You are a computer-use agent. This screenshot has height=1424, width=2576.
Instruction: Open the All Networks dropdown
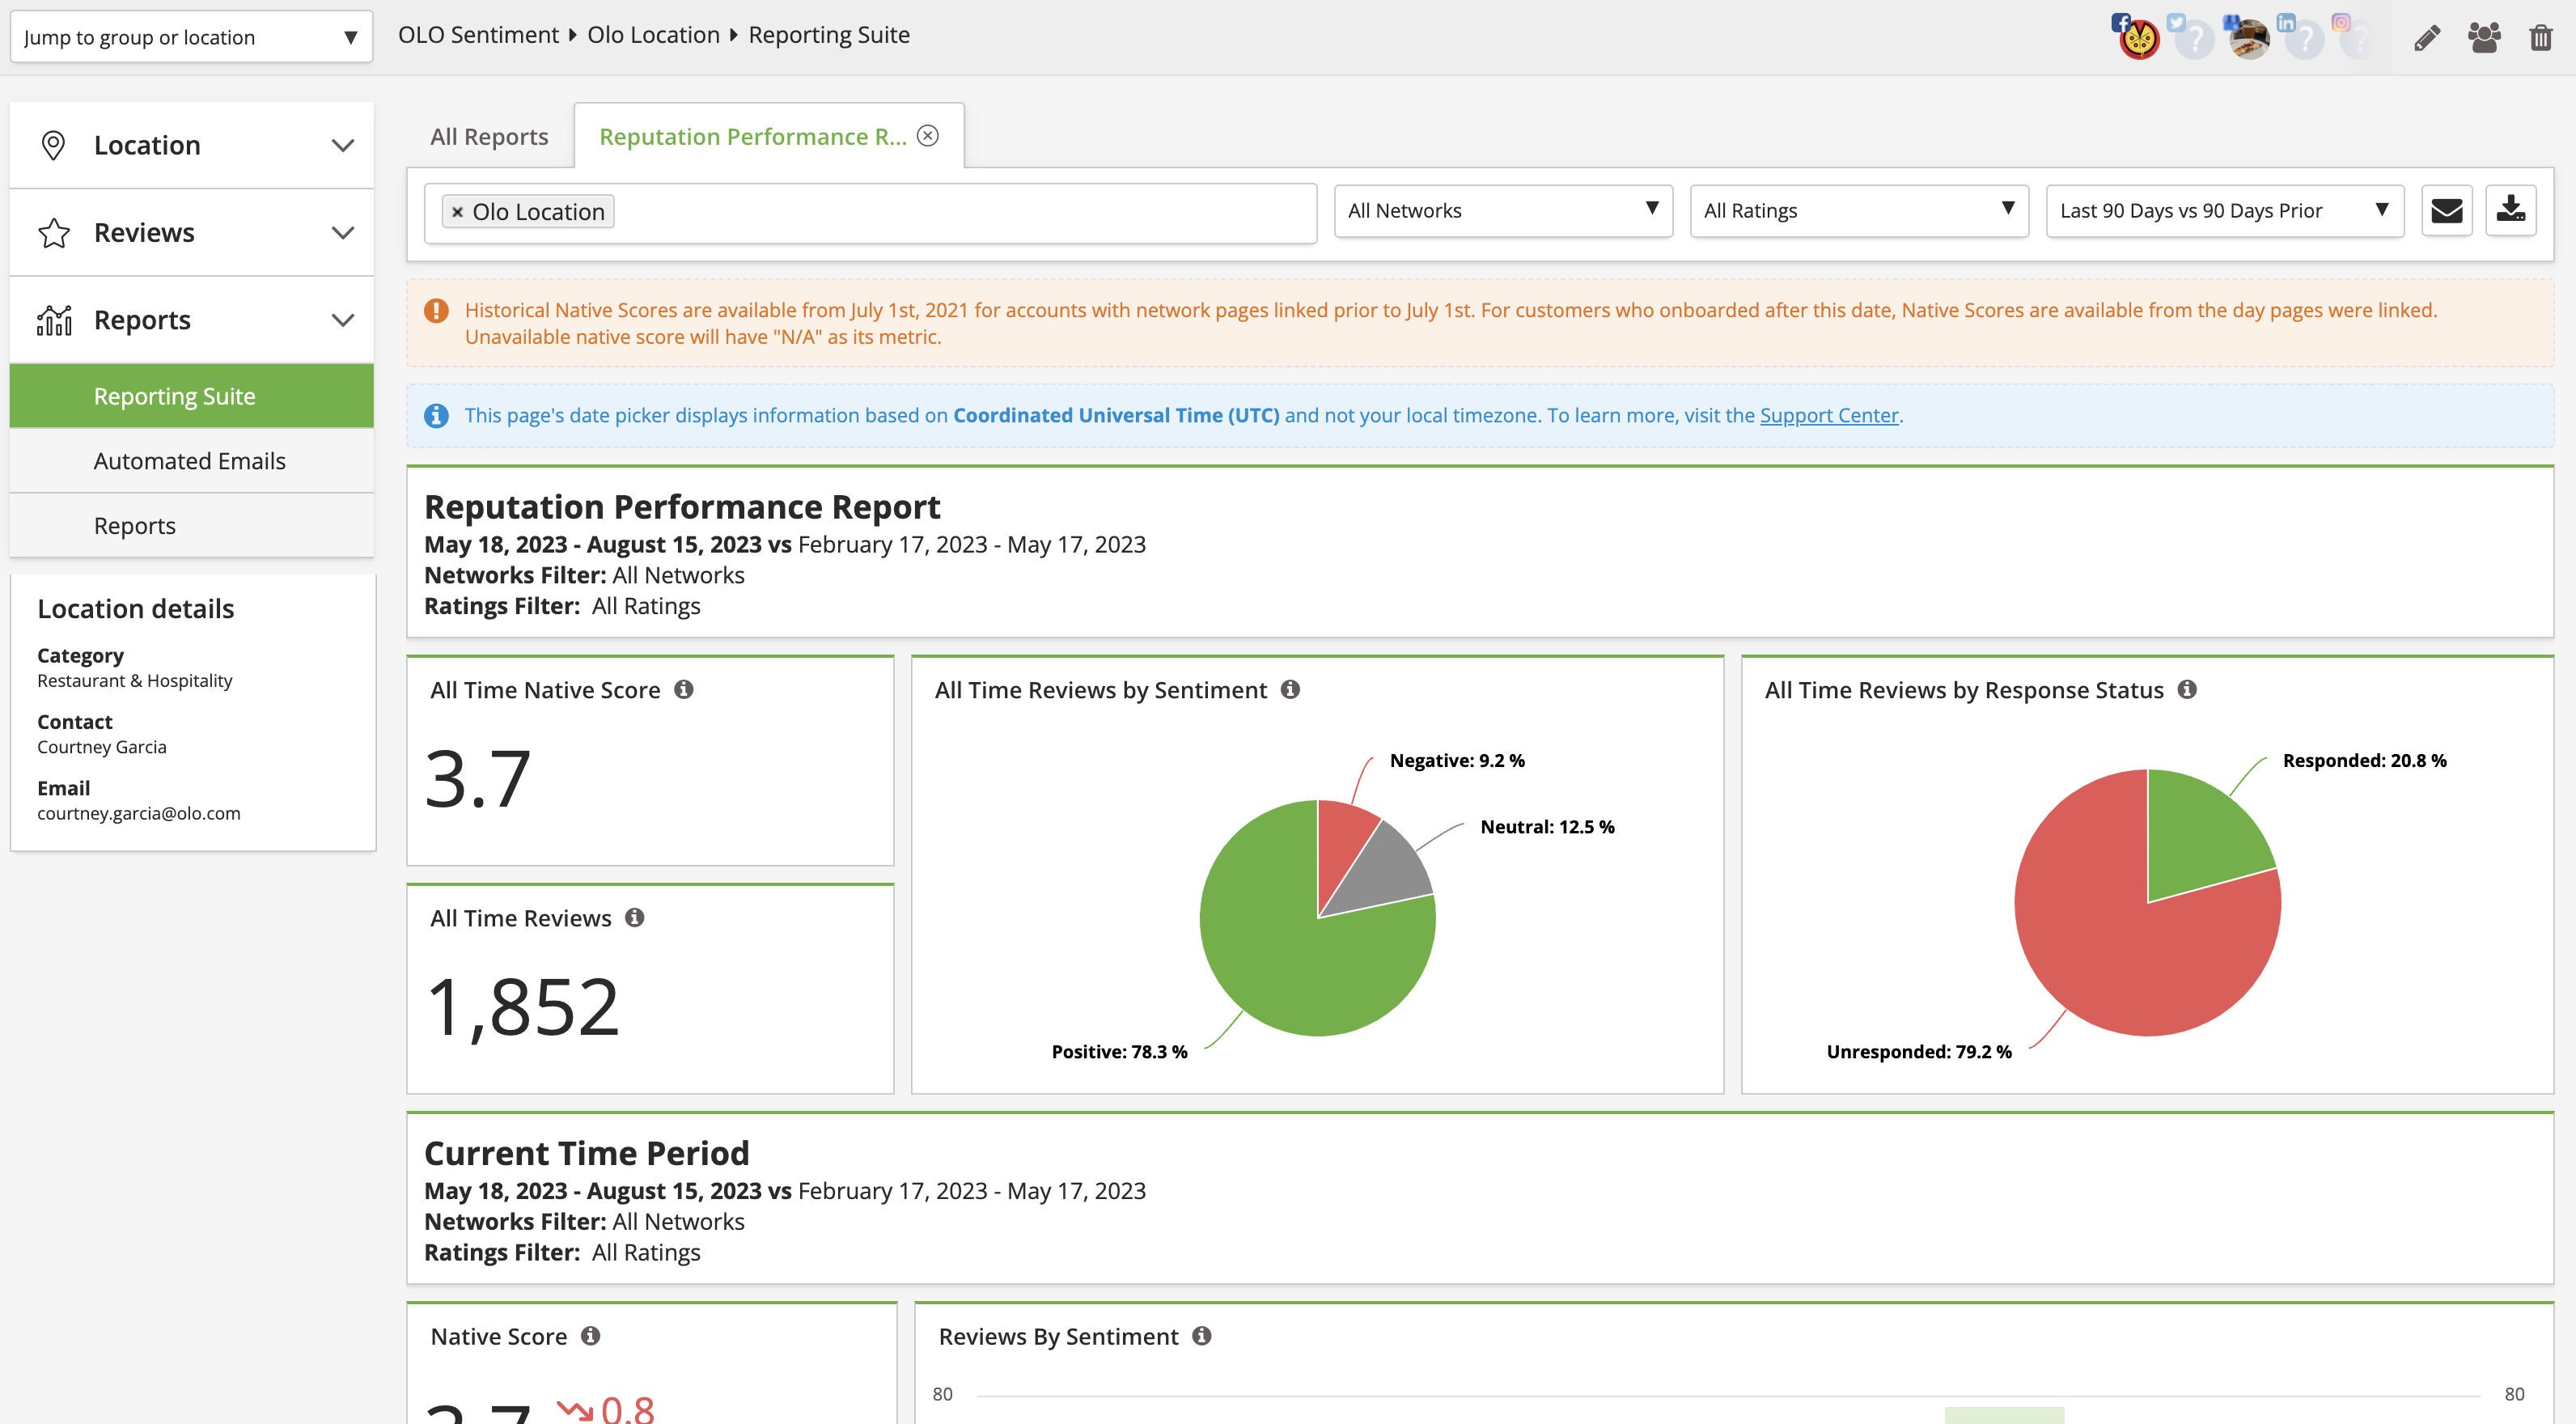coord(1503,211)
